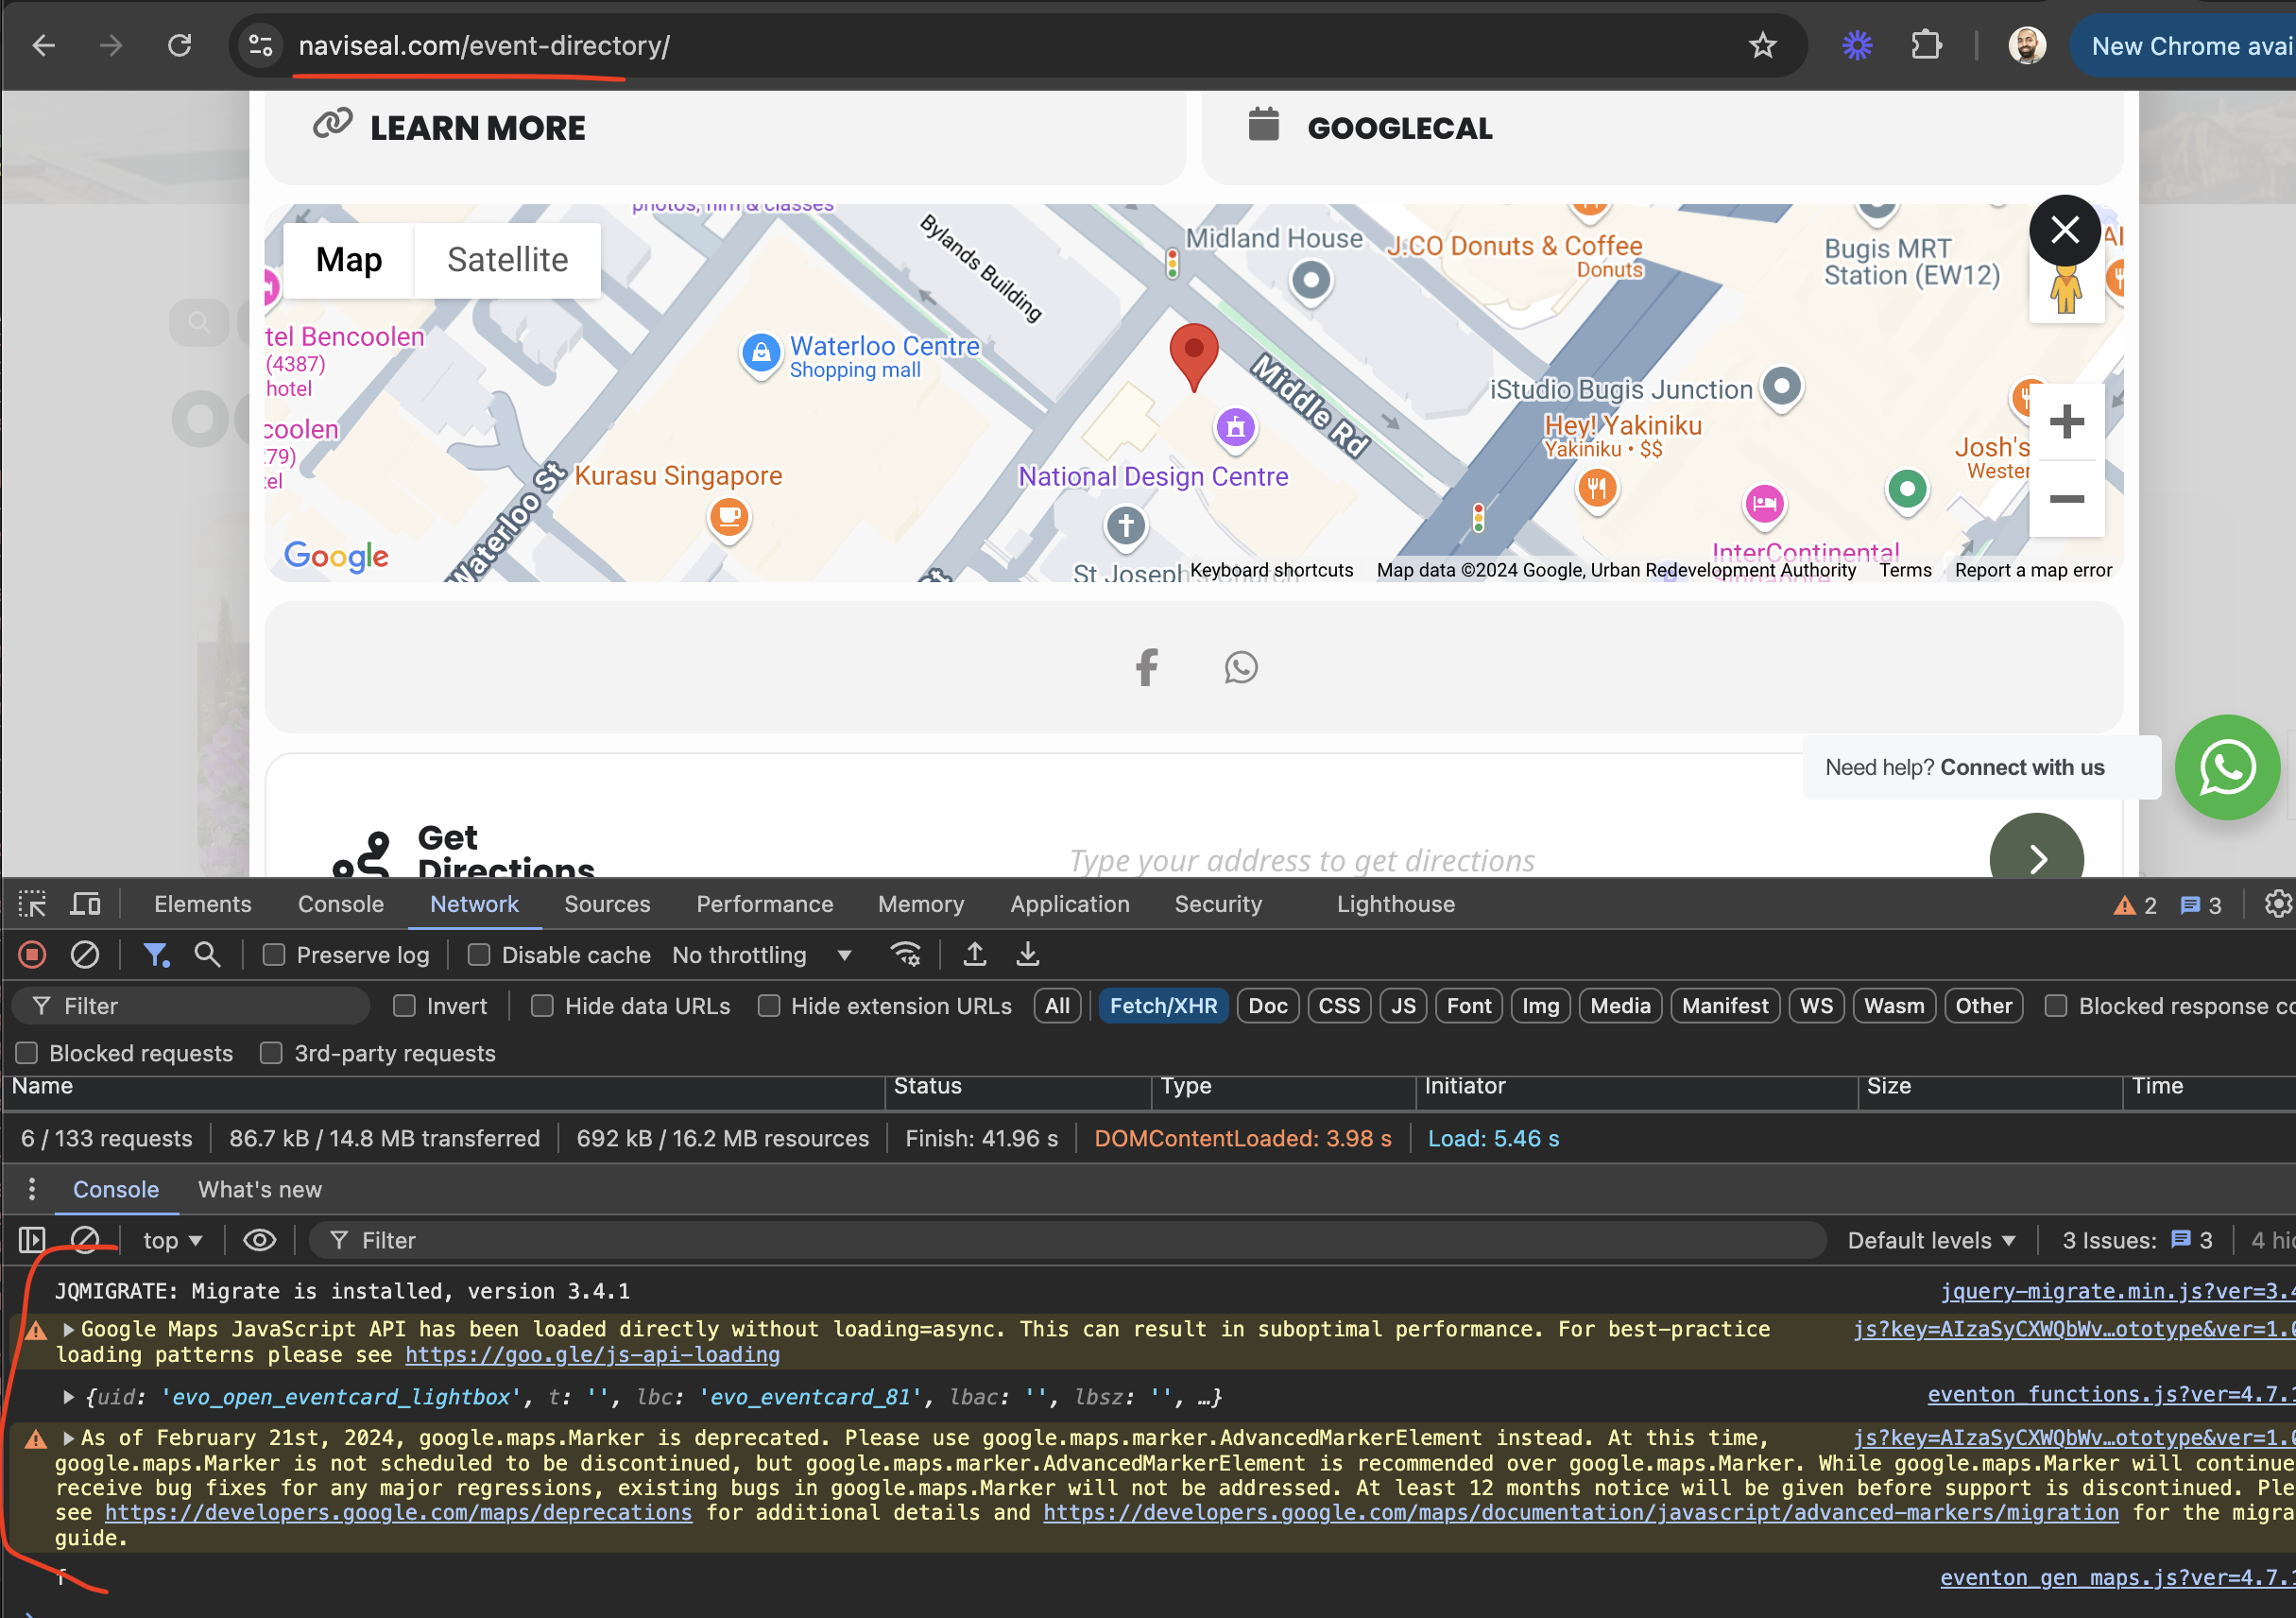The image size is (2296, 1618).
Task: Zoom out on the map
Action: [x=2066, y=498]
